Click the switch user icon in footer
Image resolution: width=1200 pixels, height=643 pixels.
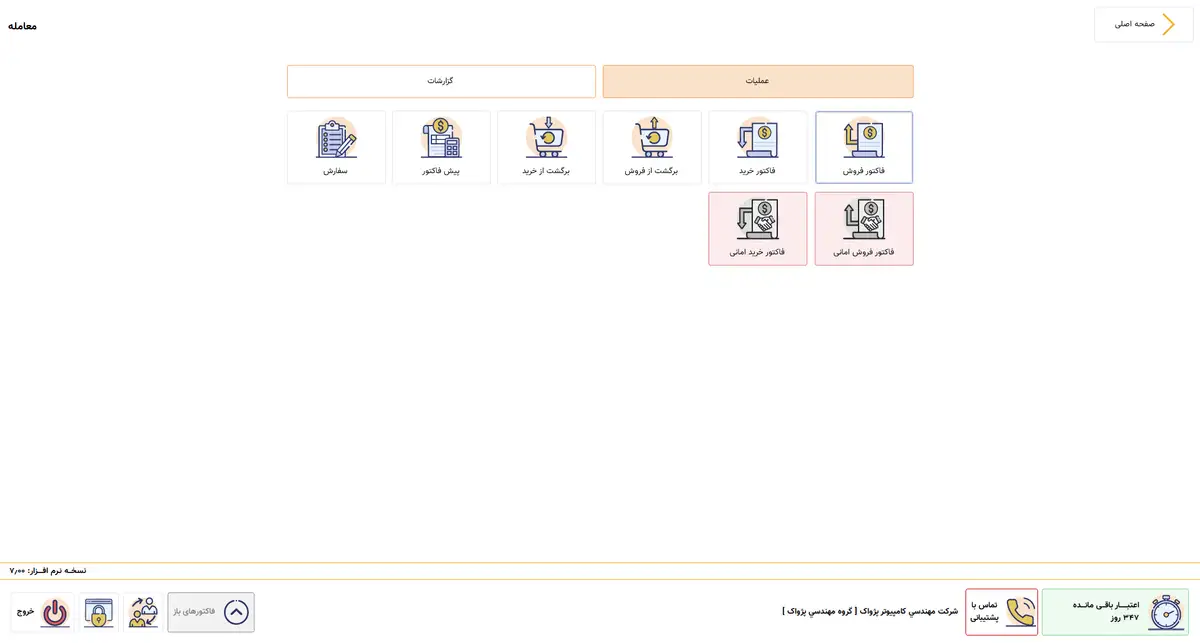[x=143, y=612]
